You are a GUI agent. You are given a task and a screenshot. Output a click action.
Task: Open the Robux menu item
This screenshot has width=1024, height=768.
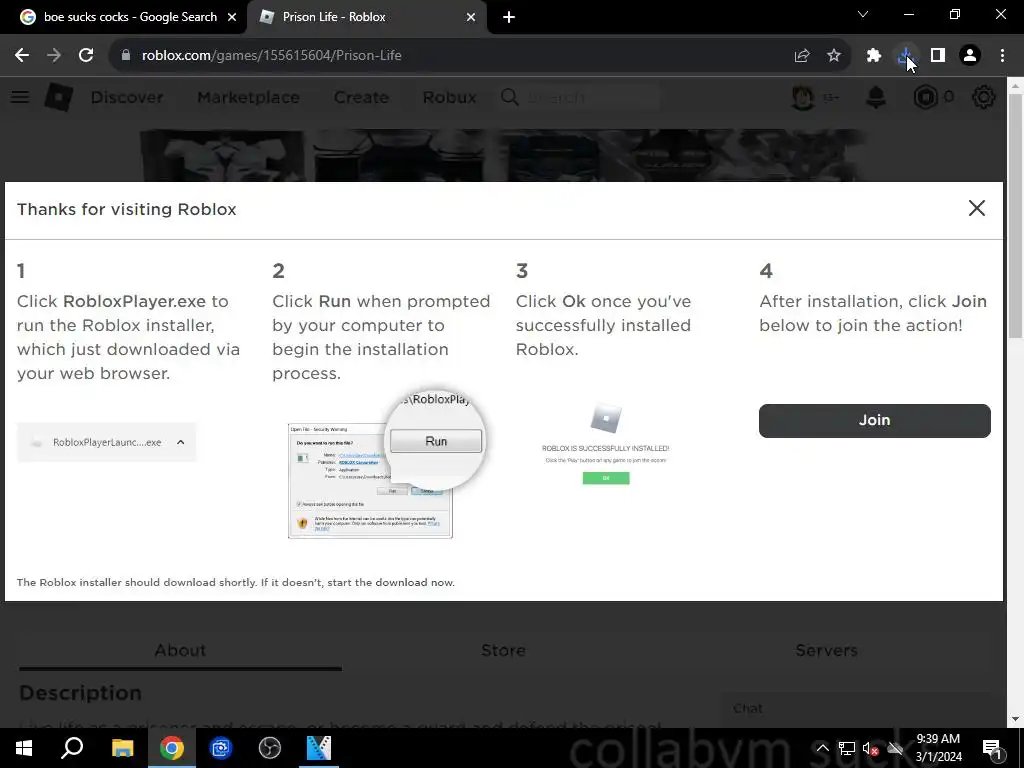tap(449, 97)
